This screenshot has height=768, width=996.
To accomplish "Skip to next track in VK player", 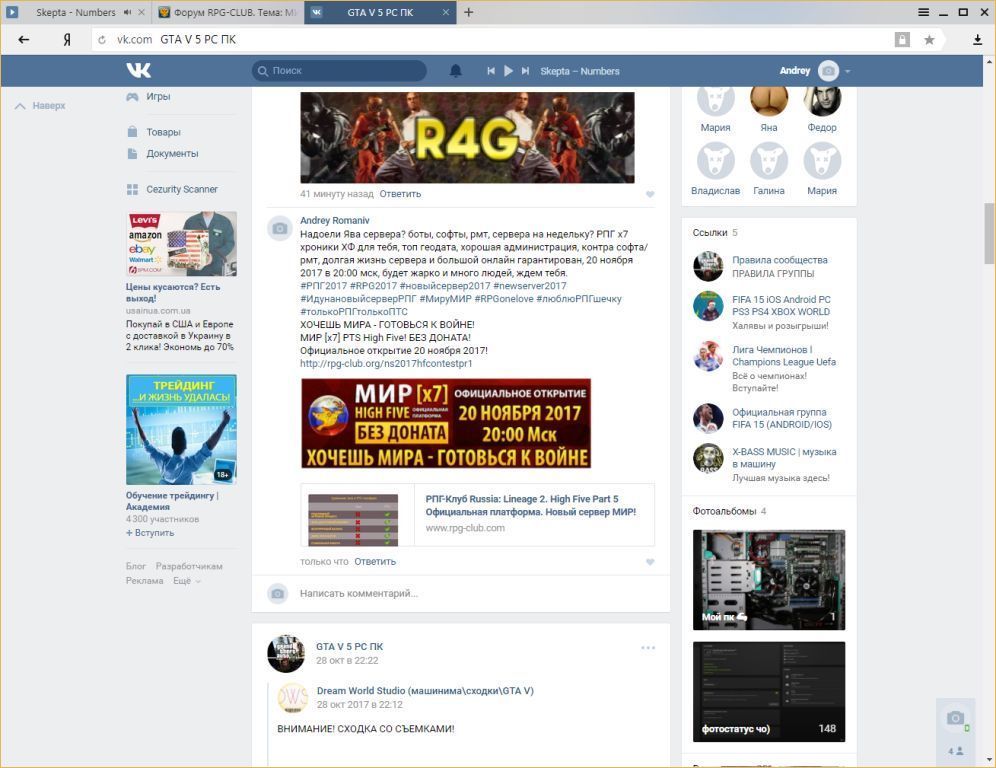I will click(x=525, y=71).
